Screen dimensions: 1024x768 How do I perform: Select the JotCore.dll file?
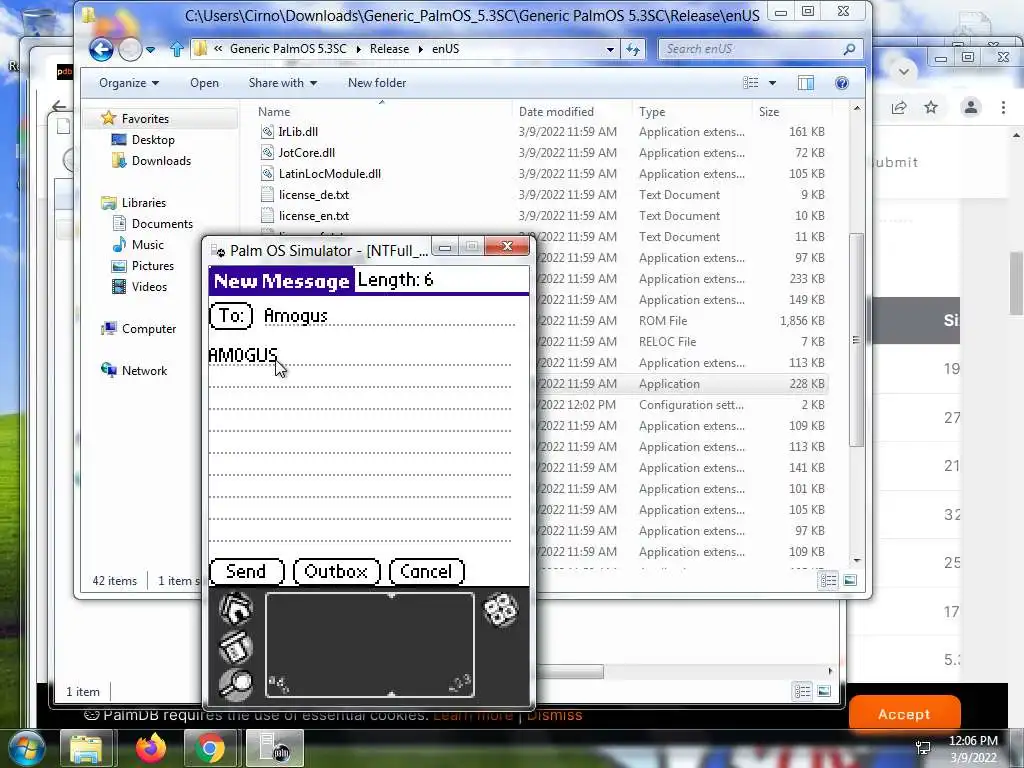coord(306,153)
